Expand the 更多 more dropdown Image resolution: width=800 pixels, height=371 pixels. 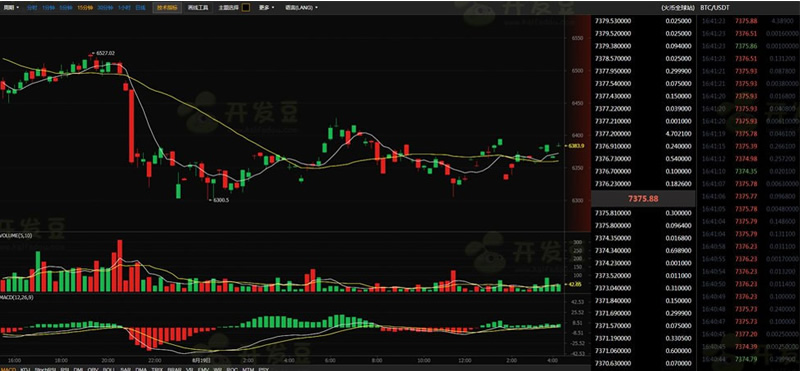266,8
